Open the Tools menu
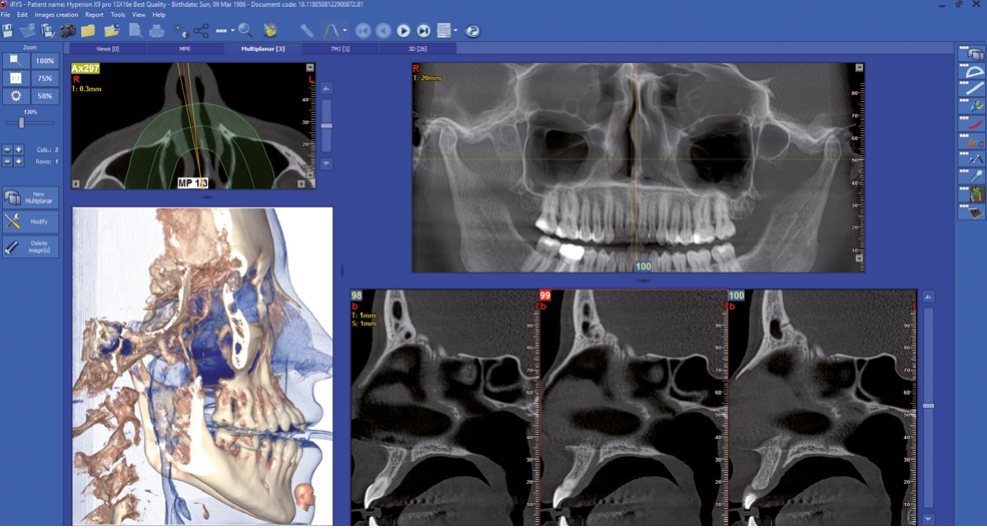 coord(118,14)
